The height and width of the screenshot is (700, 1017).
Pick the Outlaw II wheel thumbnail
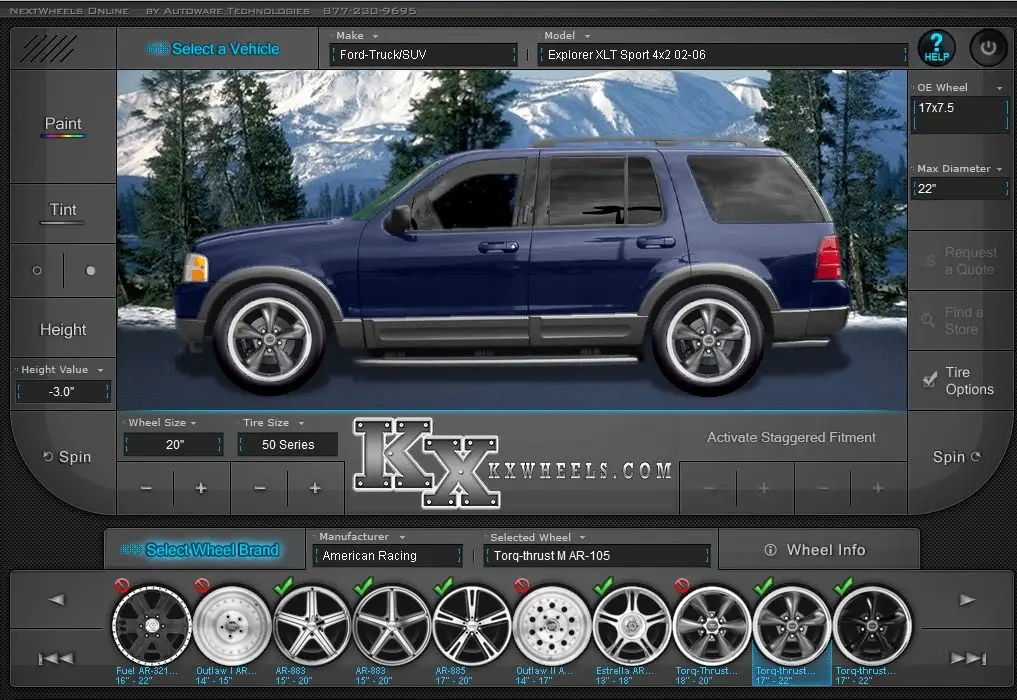point(552,625)
